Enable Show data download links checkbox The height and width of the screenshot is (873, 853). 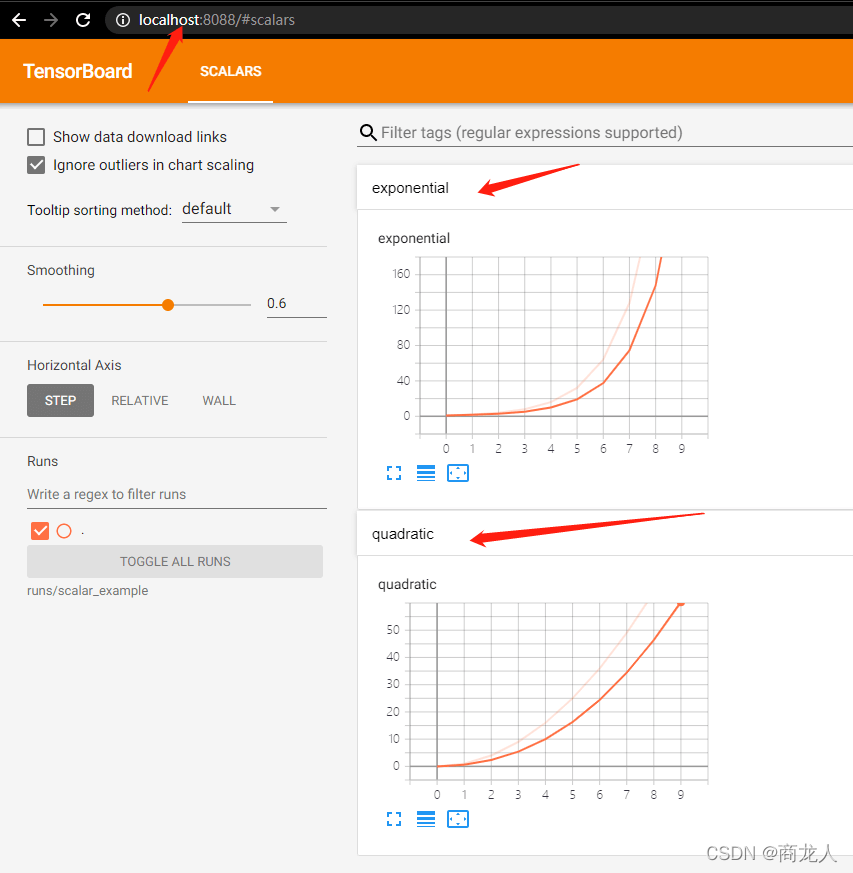(x=36, y=137)
